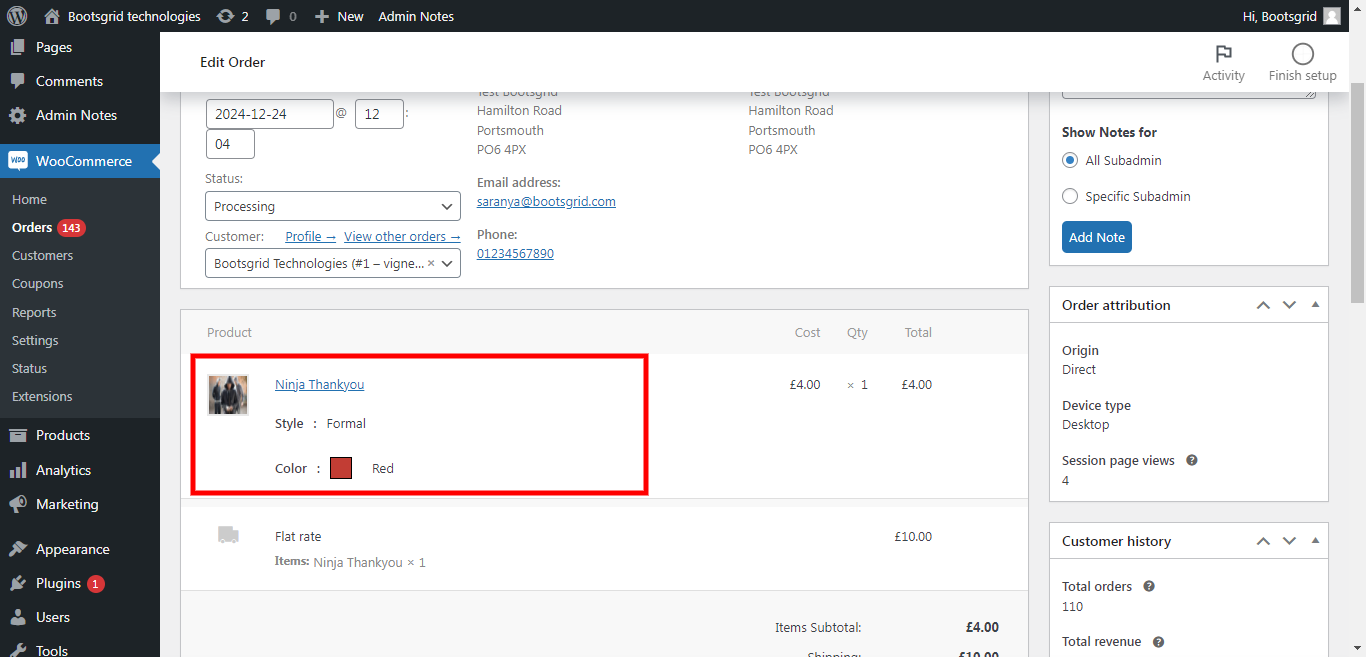
Task: Open the comments bubble icon in admin bar
Action: point(272,17)
